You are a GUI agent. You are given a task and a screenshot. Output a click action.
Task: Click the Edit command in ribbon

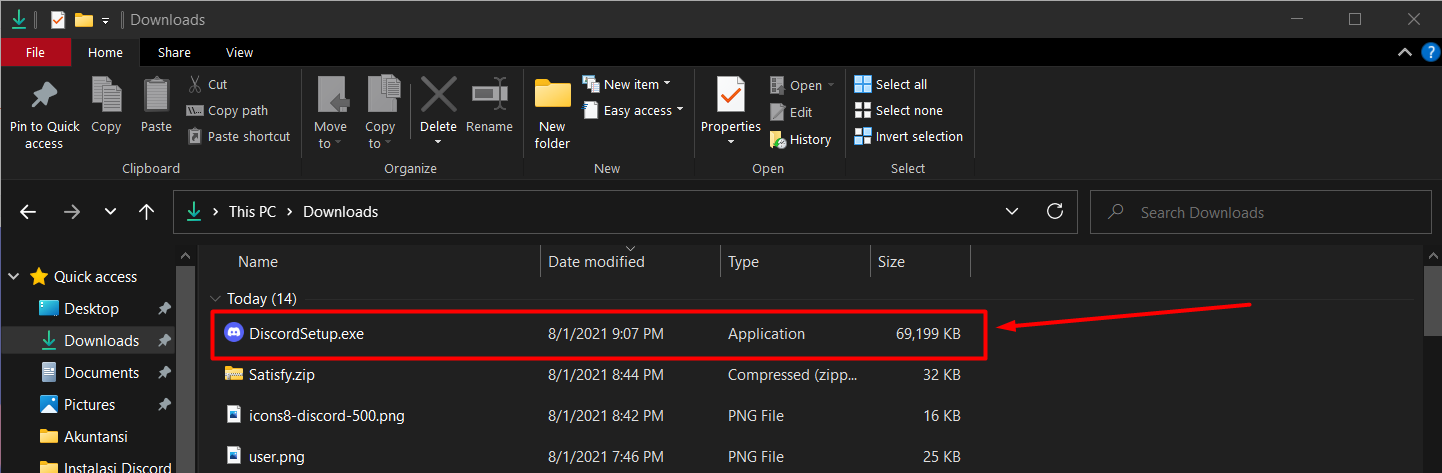(x=791, y=113)
